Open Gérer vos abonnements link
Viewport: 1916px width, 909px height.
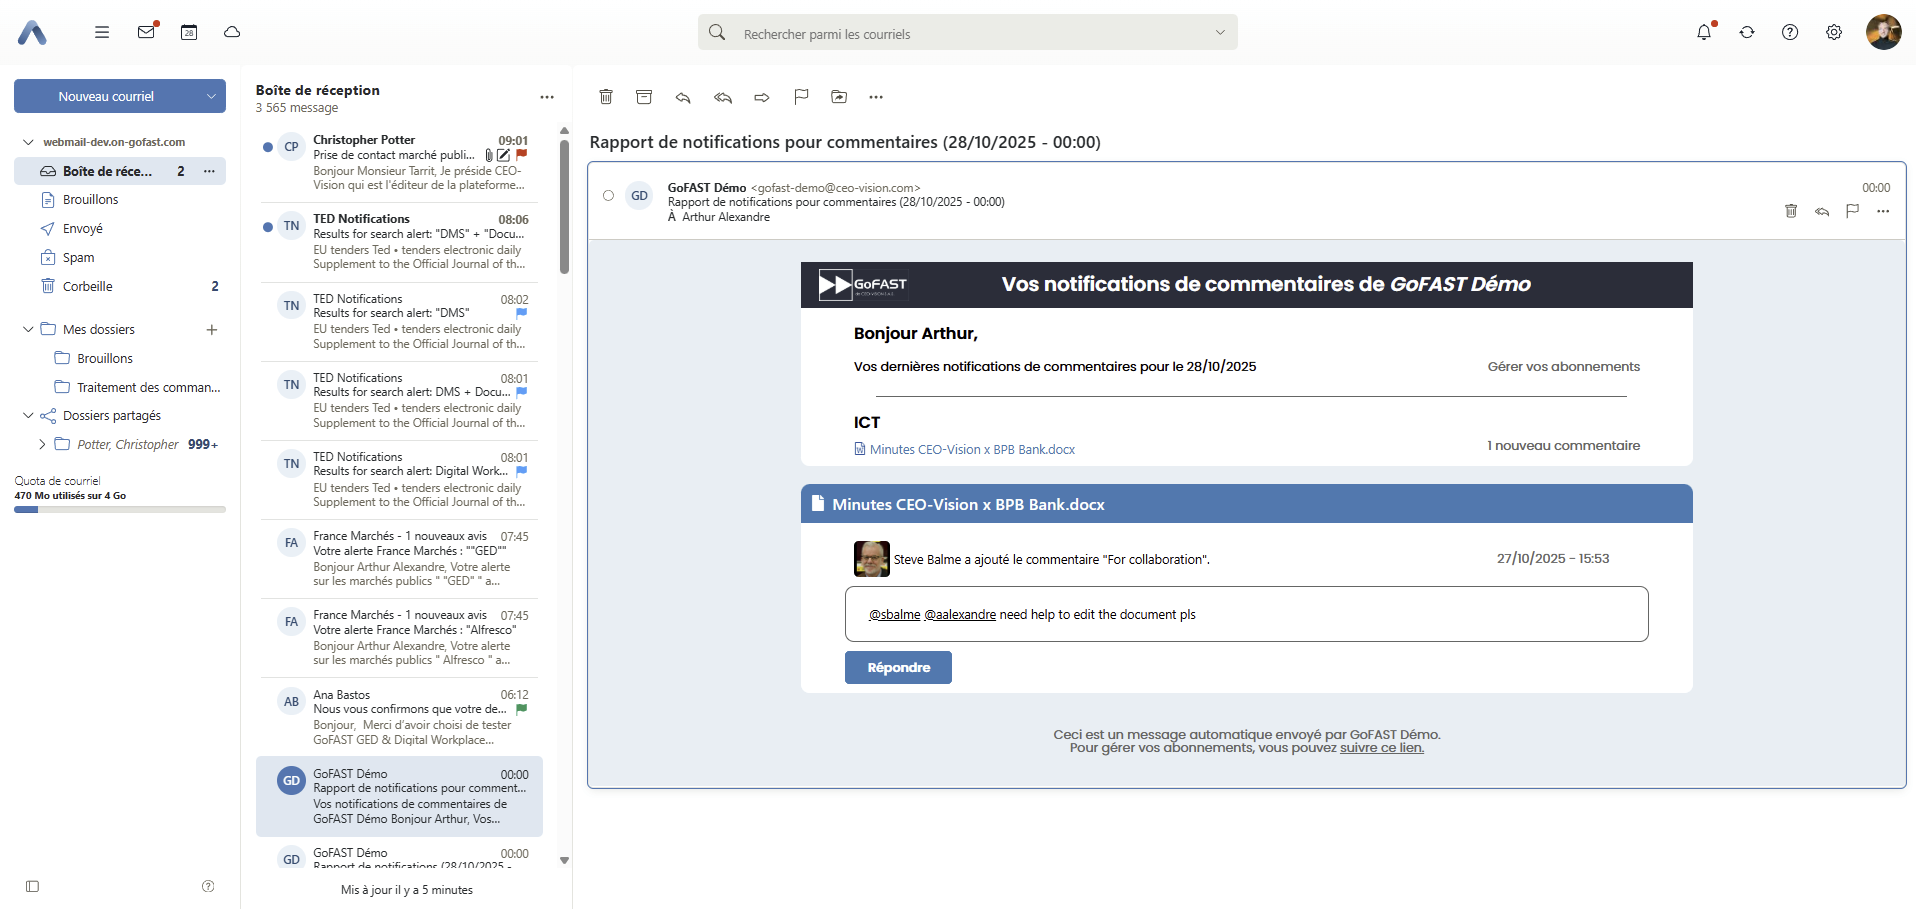click(1563, 366)
